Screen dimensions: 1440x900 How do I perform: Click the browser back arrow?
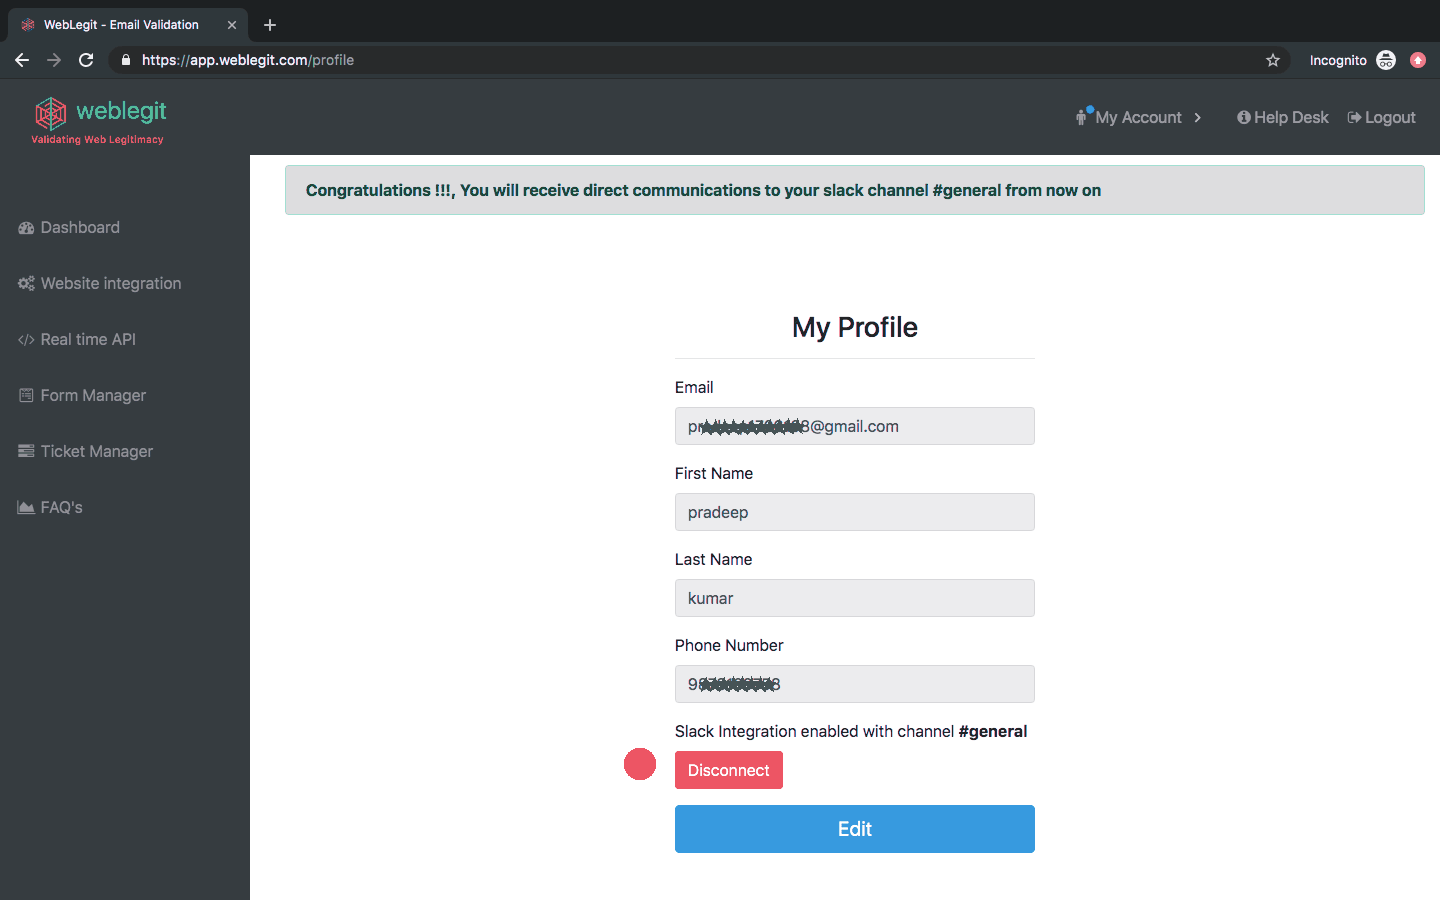pos(22,60)
